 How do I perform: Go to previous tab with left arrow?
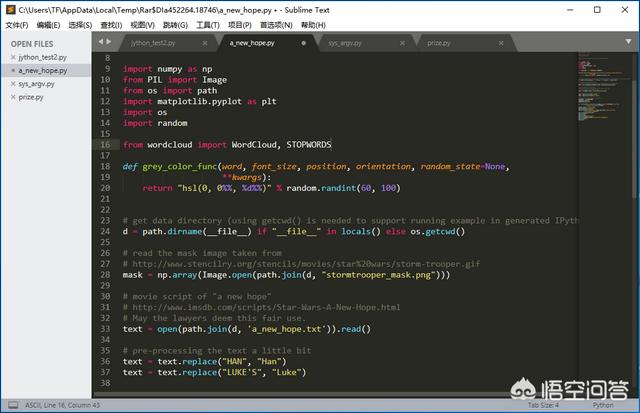(x=101, y=42)
